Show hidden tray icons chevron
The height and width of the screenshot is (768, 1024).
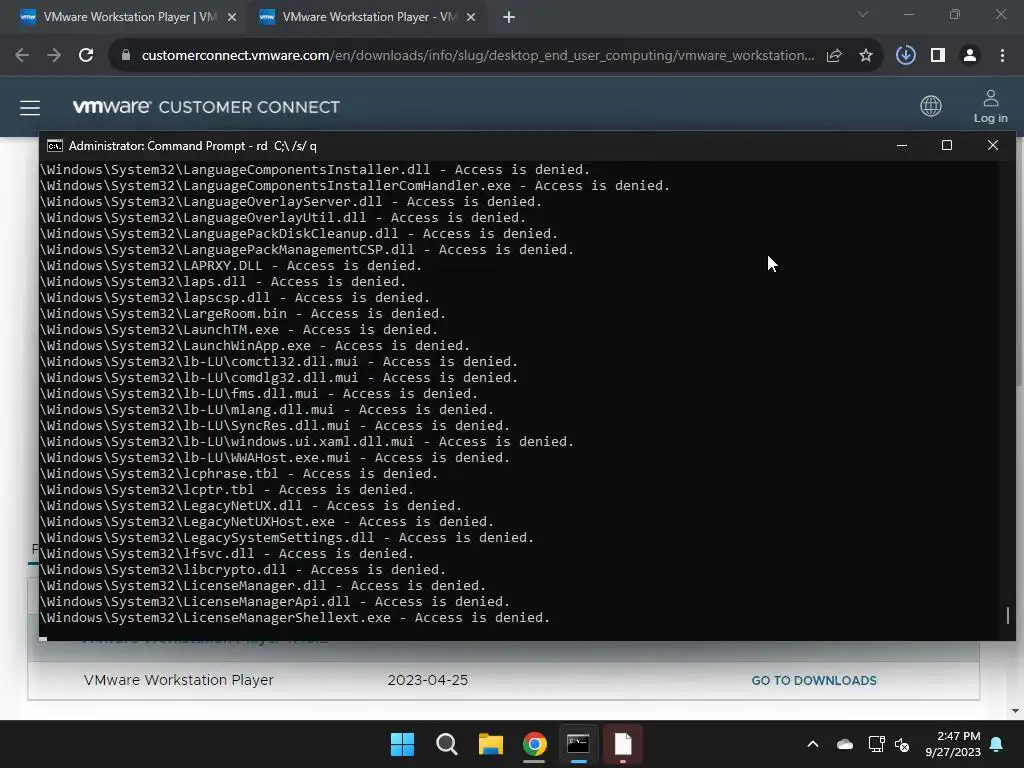point(813,744)
